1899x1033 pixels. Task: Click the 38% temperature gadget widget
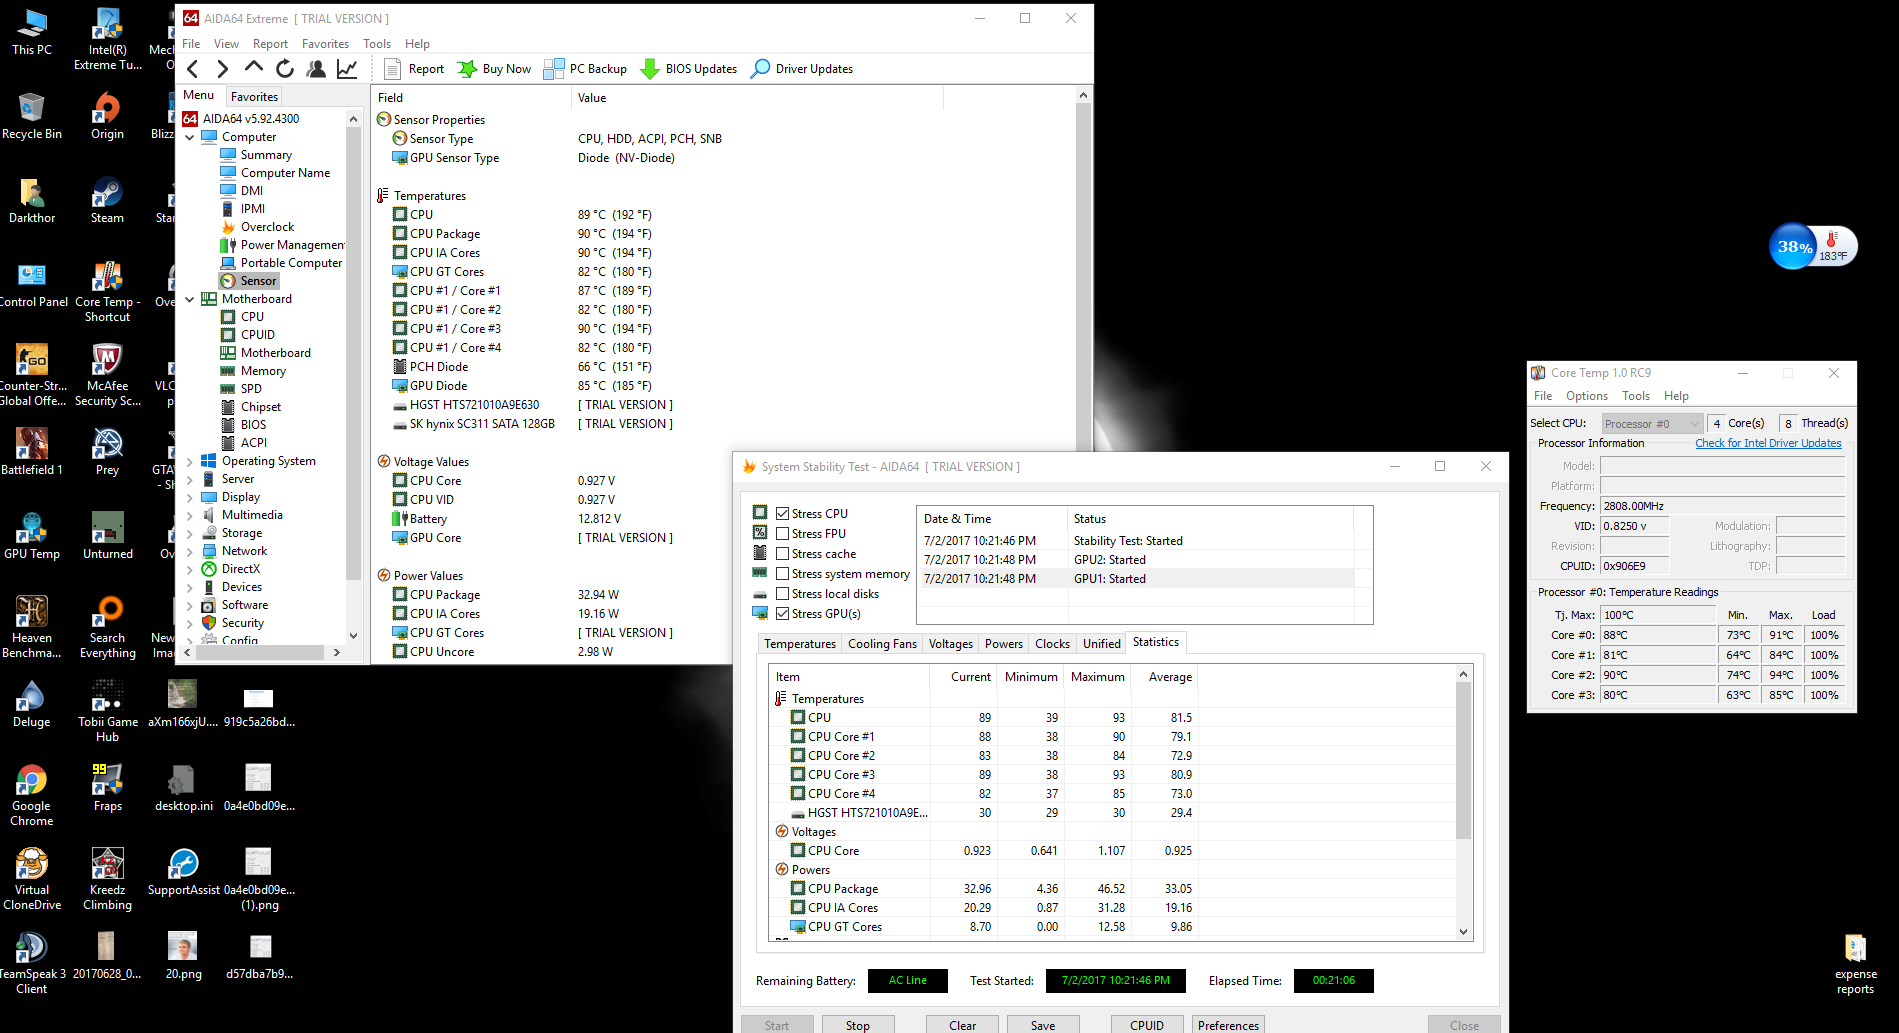pos(1813,246)
